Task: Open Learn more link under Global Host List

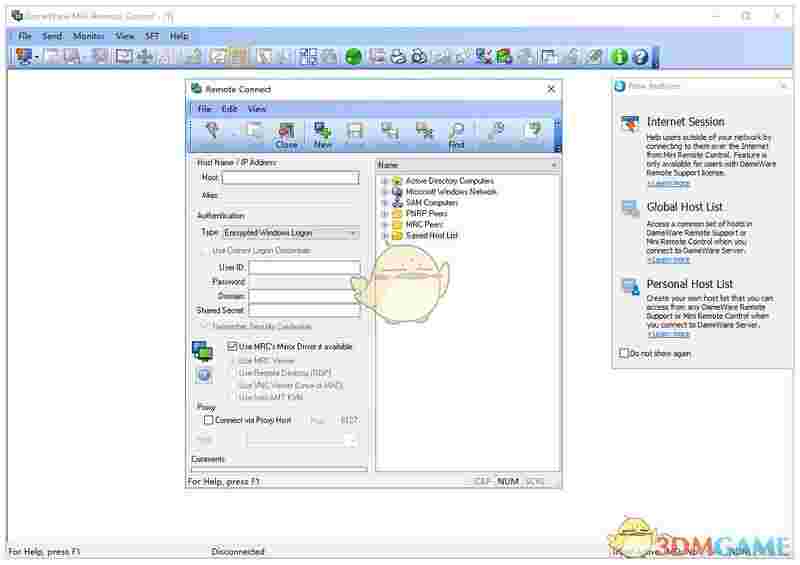Action: coord(668,260)
